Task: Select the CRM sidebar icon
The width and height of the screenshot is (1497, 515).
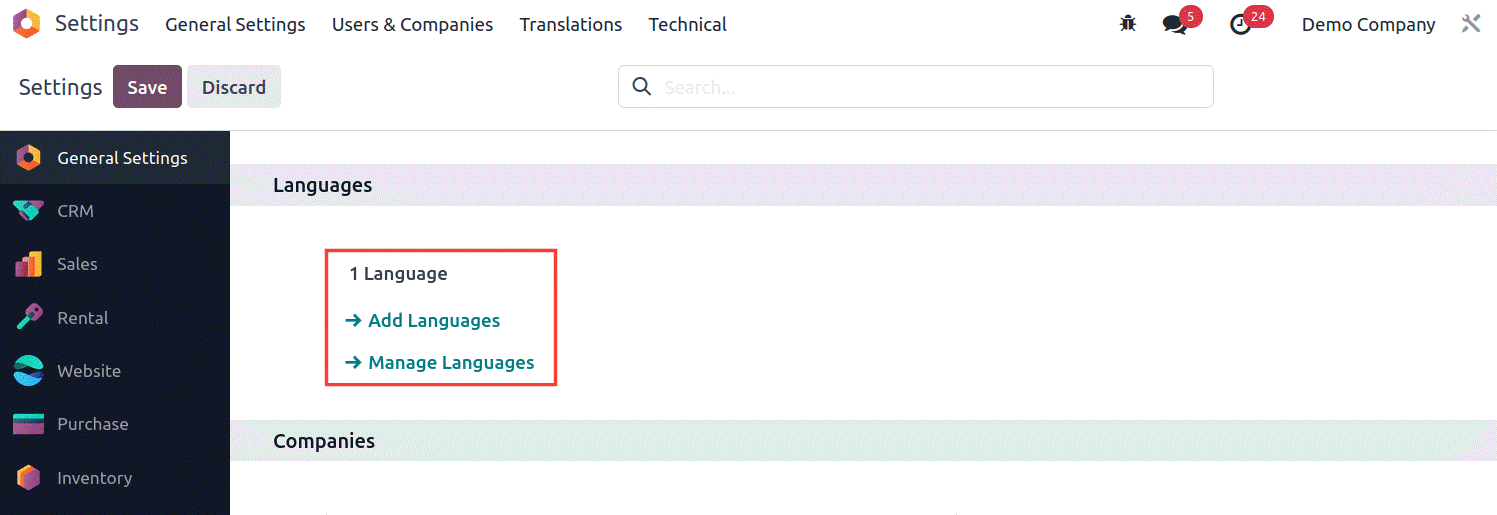Action: click(28, 211)
